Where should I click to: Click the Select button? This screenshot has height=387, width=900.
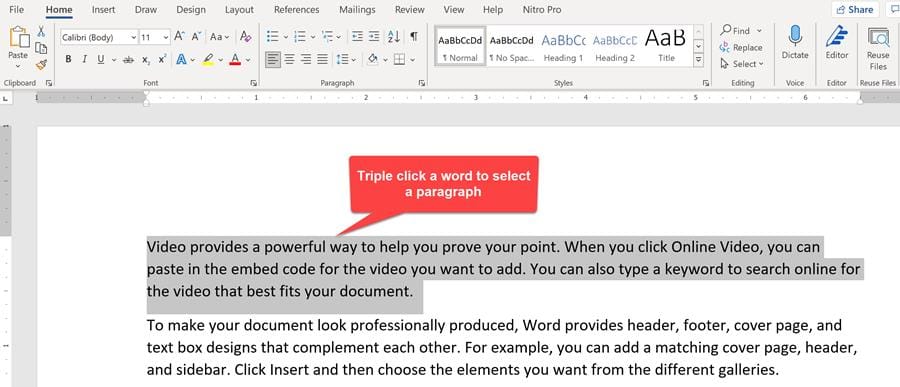[x=742, y=64]
